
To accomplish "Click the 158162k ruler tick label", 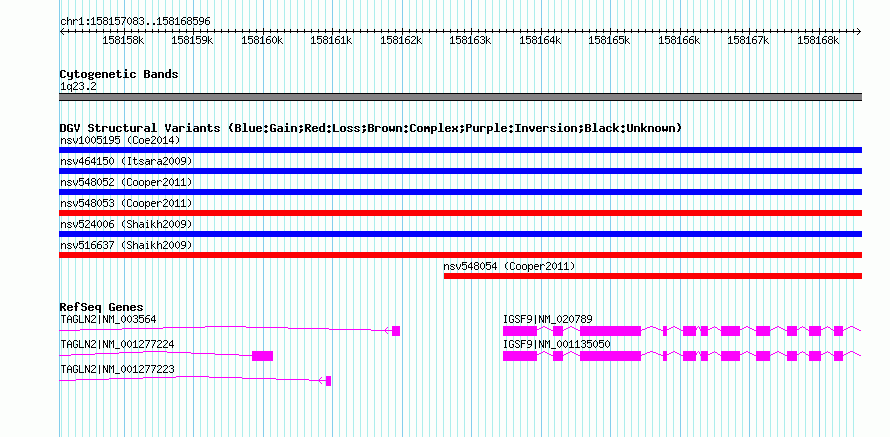I will point(401,40).
